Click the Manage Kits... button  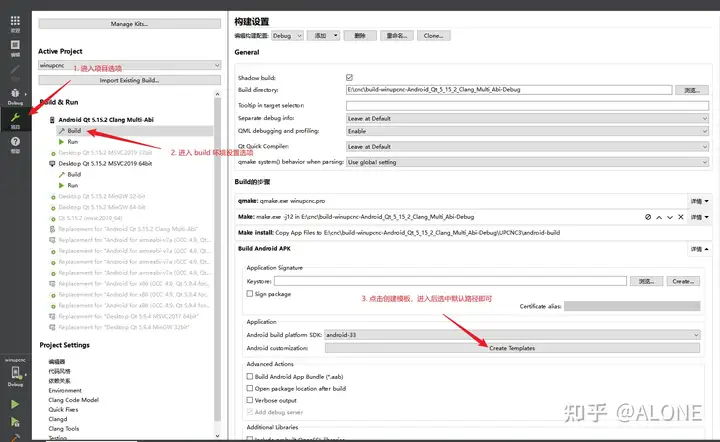[129, 24]
